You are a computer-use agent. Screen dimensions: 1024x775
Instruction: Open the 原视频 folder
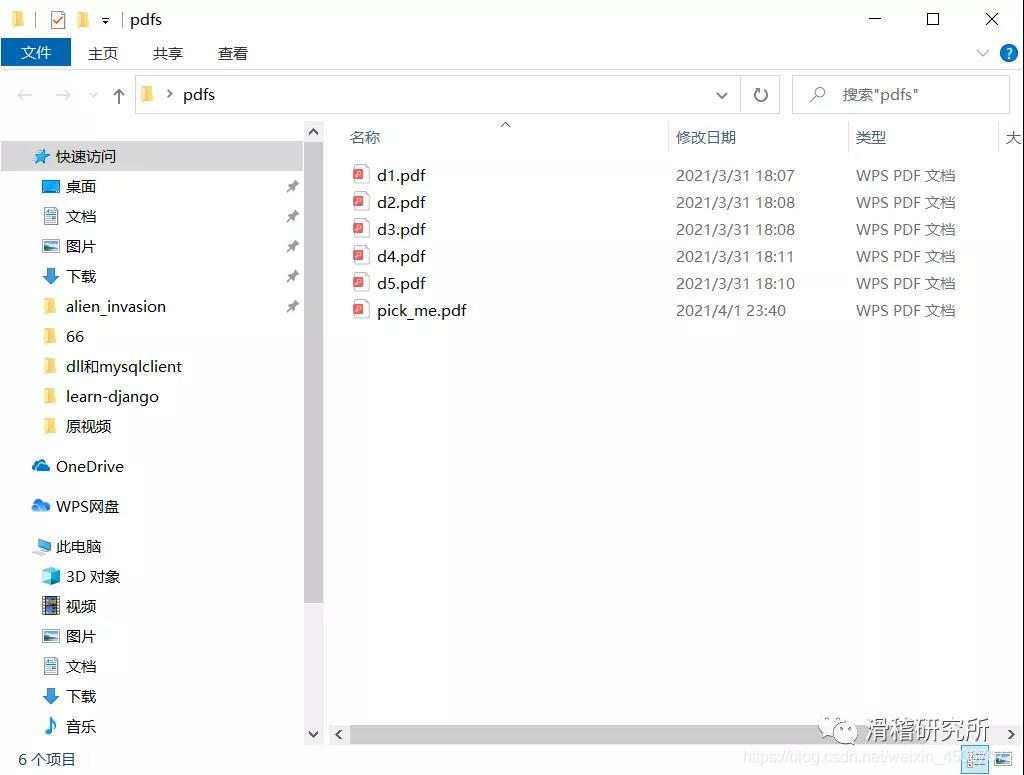[x=89, y=427]
